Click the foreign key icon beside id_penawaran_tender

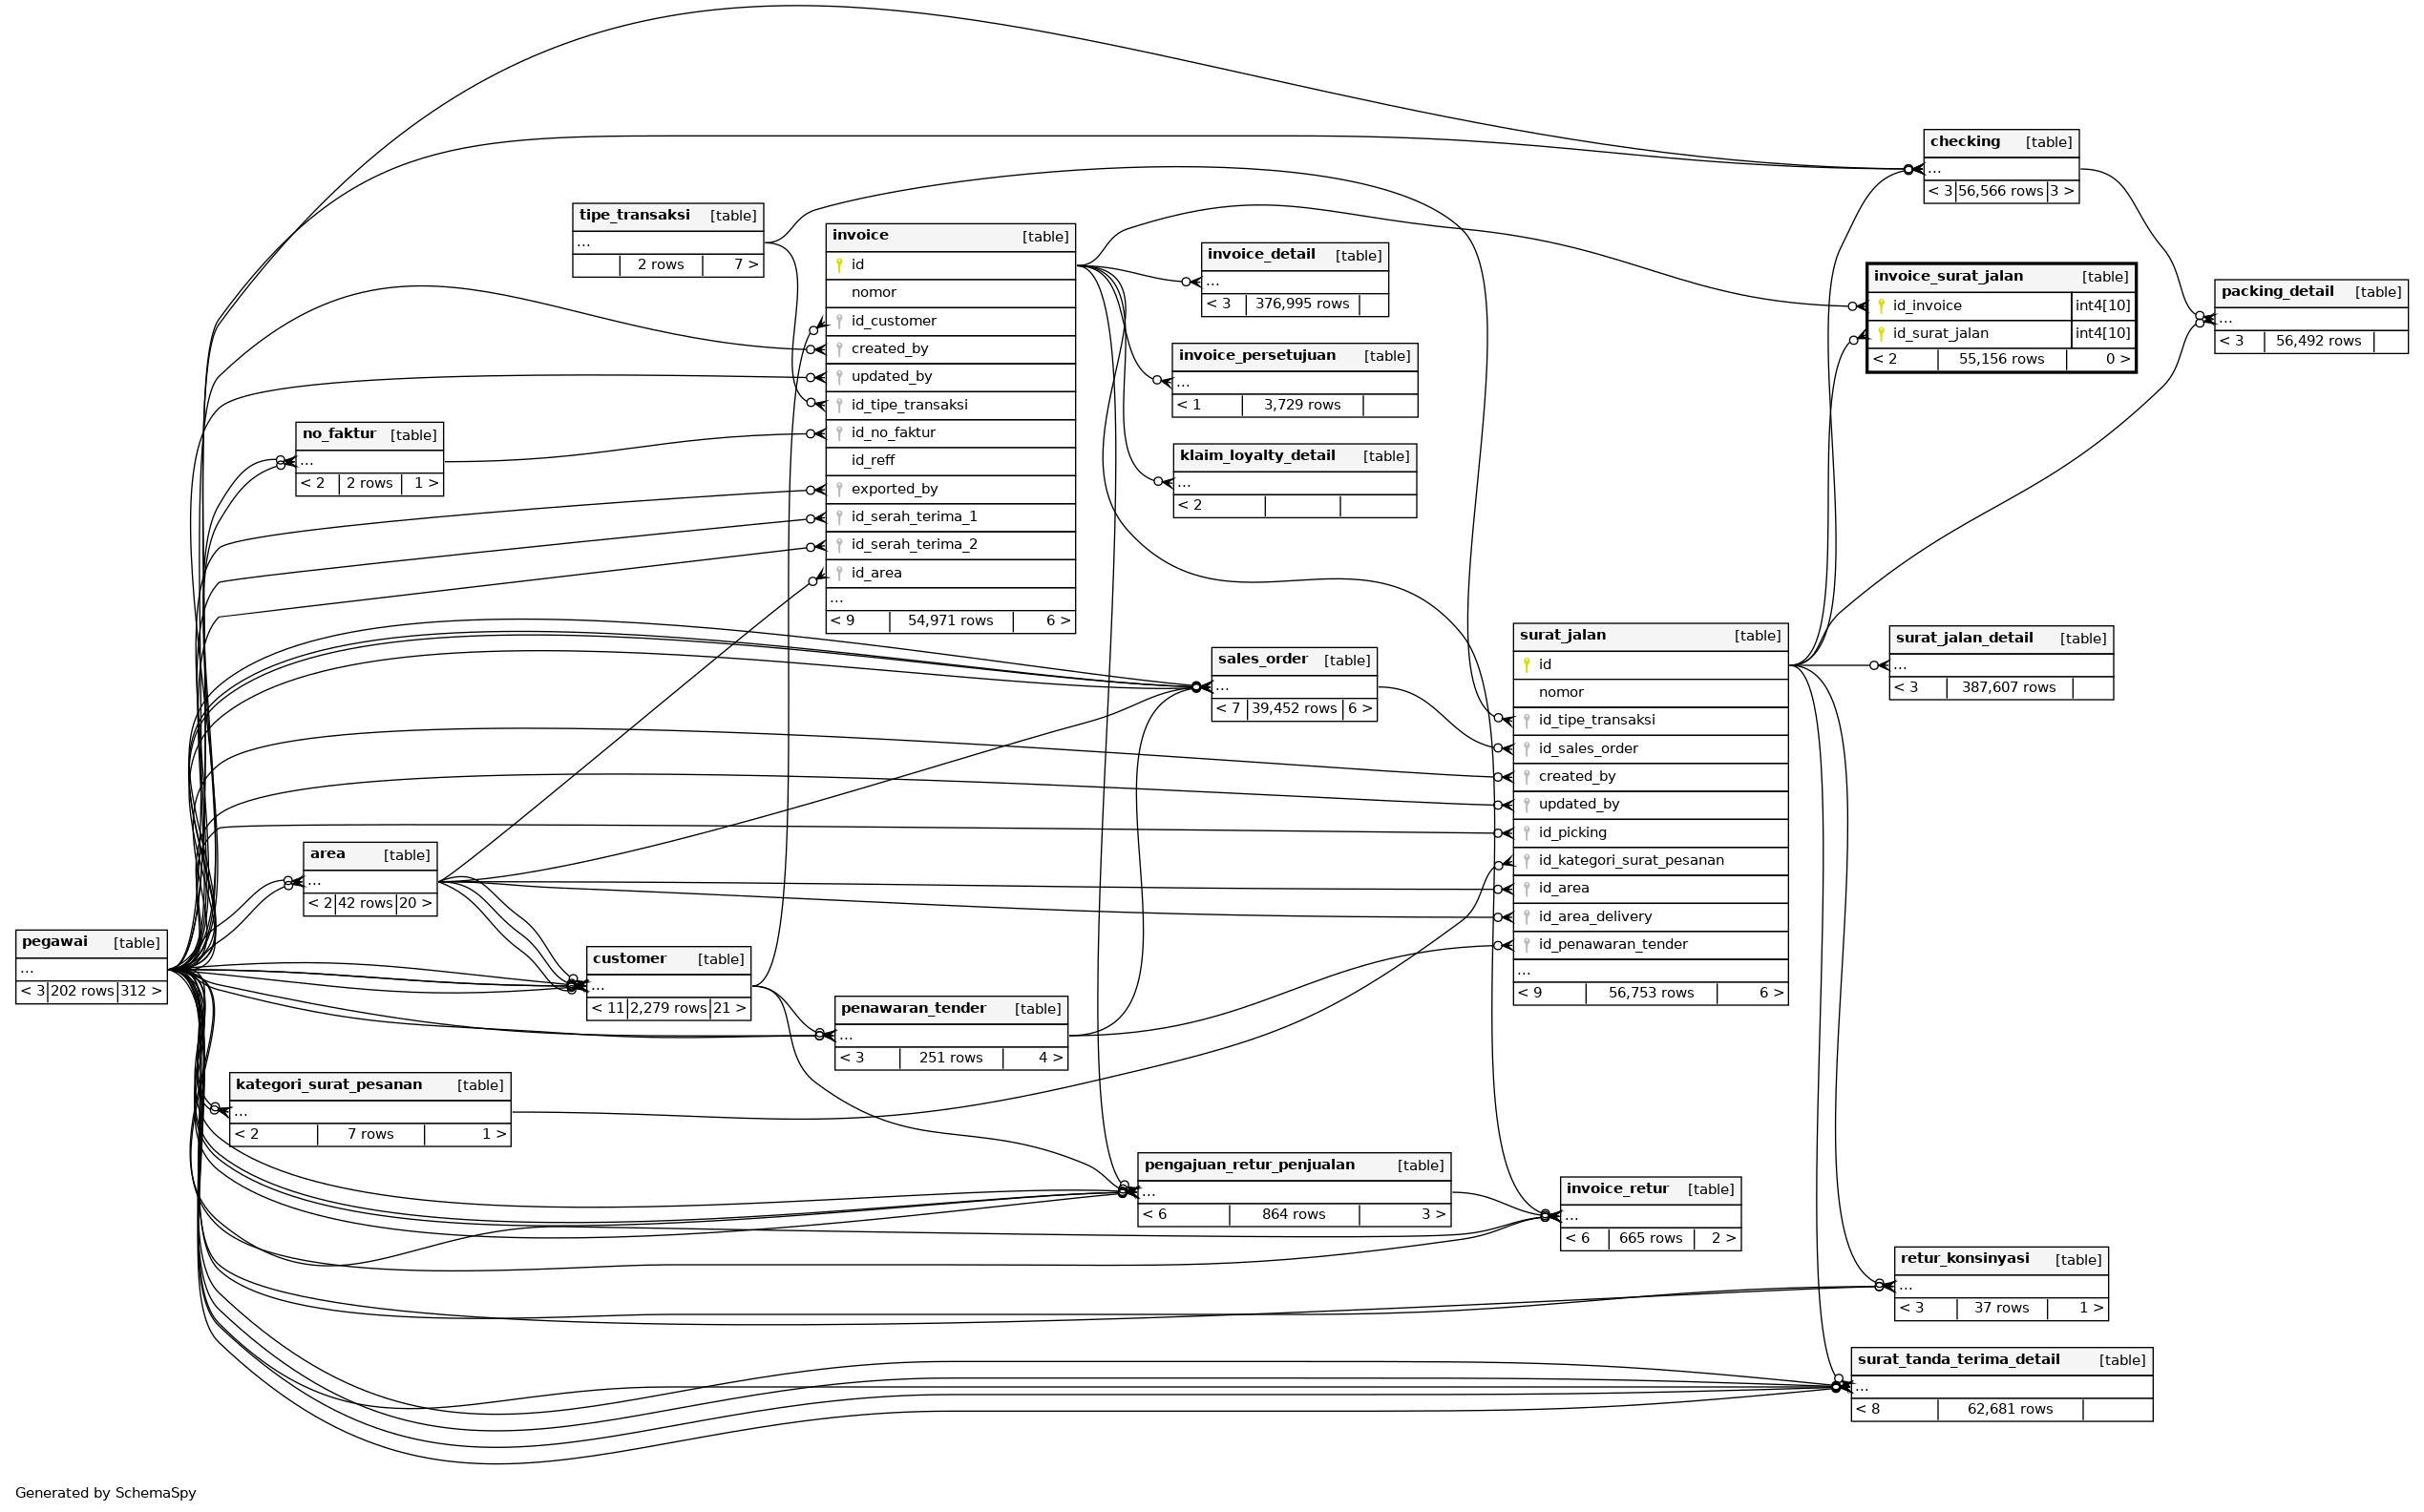pos(1526,944)
